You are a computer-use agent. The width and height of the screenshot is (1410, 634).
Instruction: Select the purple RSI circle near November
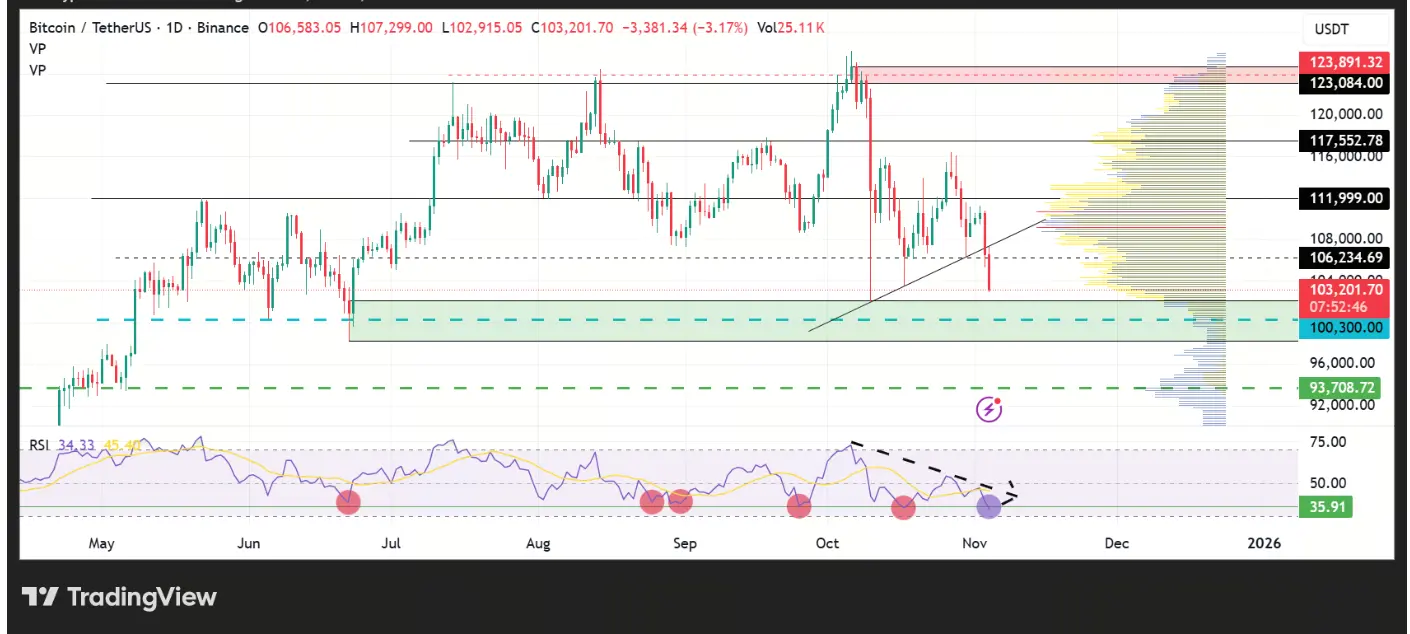click(988, 506)
